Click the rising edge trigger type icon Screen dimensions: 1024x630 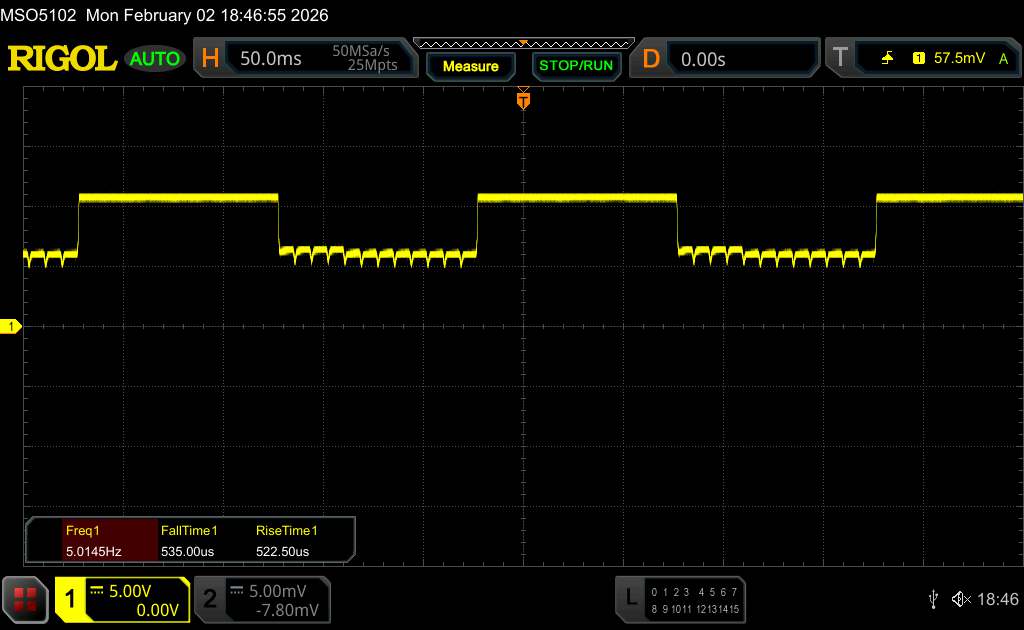click(x=887, y=59)
